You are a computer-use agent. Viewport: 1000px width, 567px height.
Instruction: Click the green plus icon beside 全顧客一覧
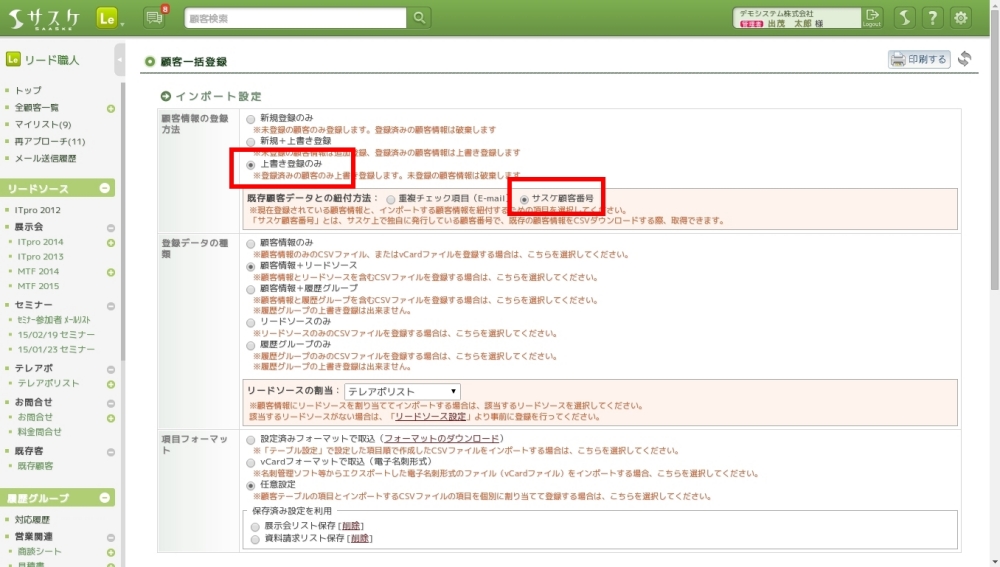click(111, 108)
